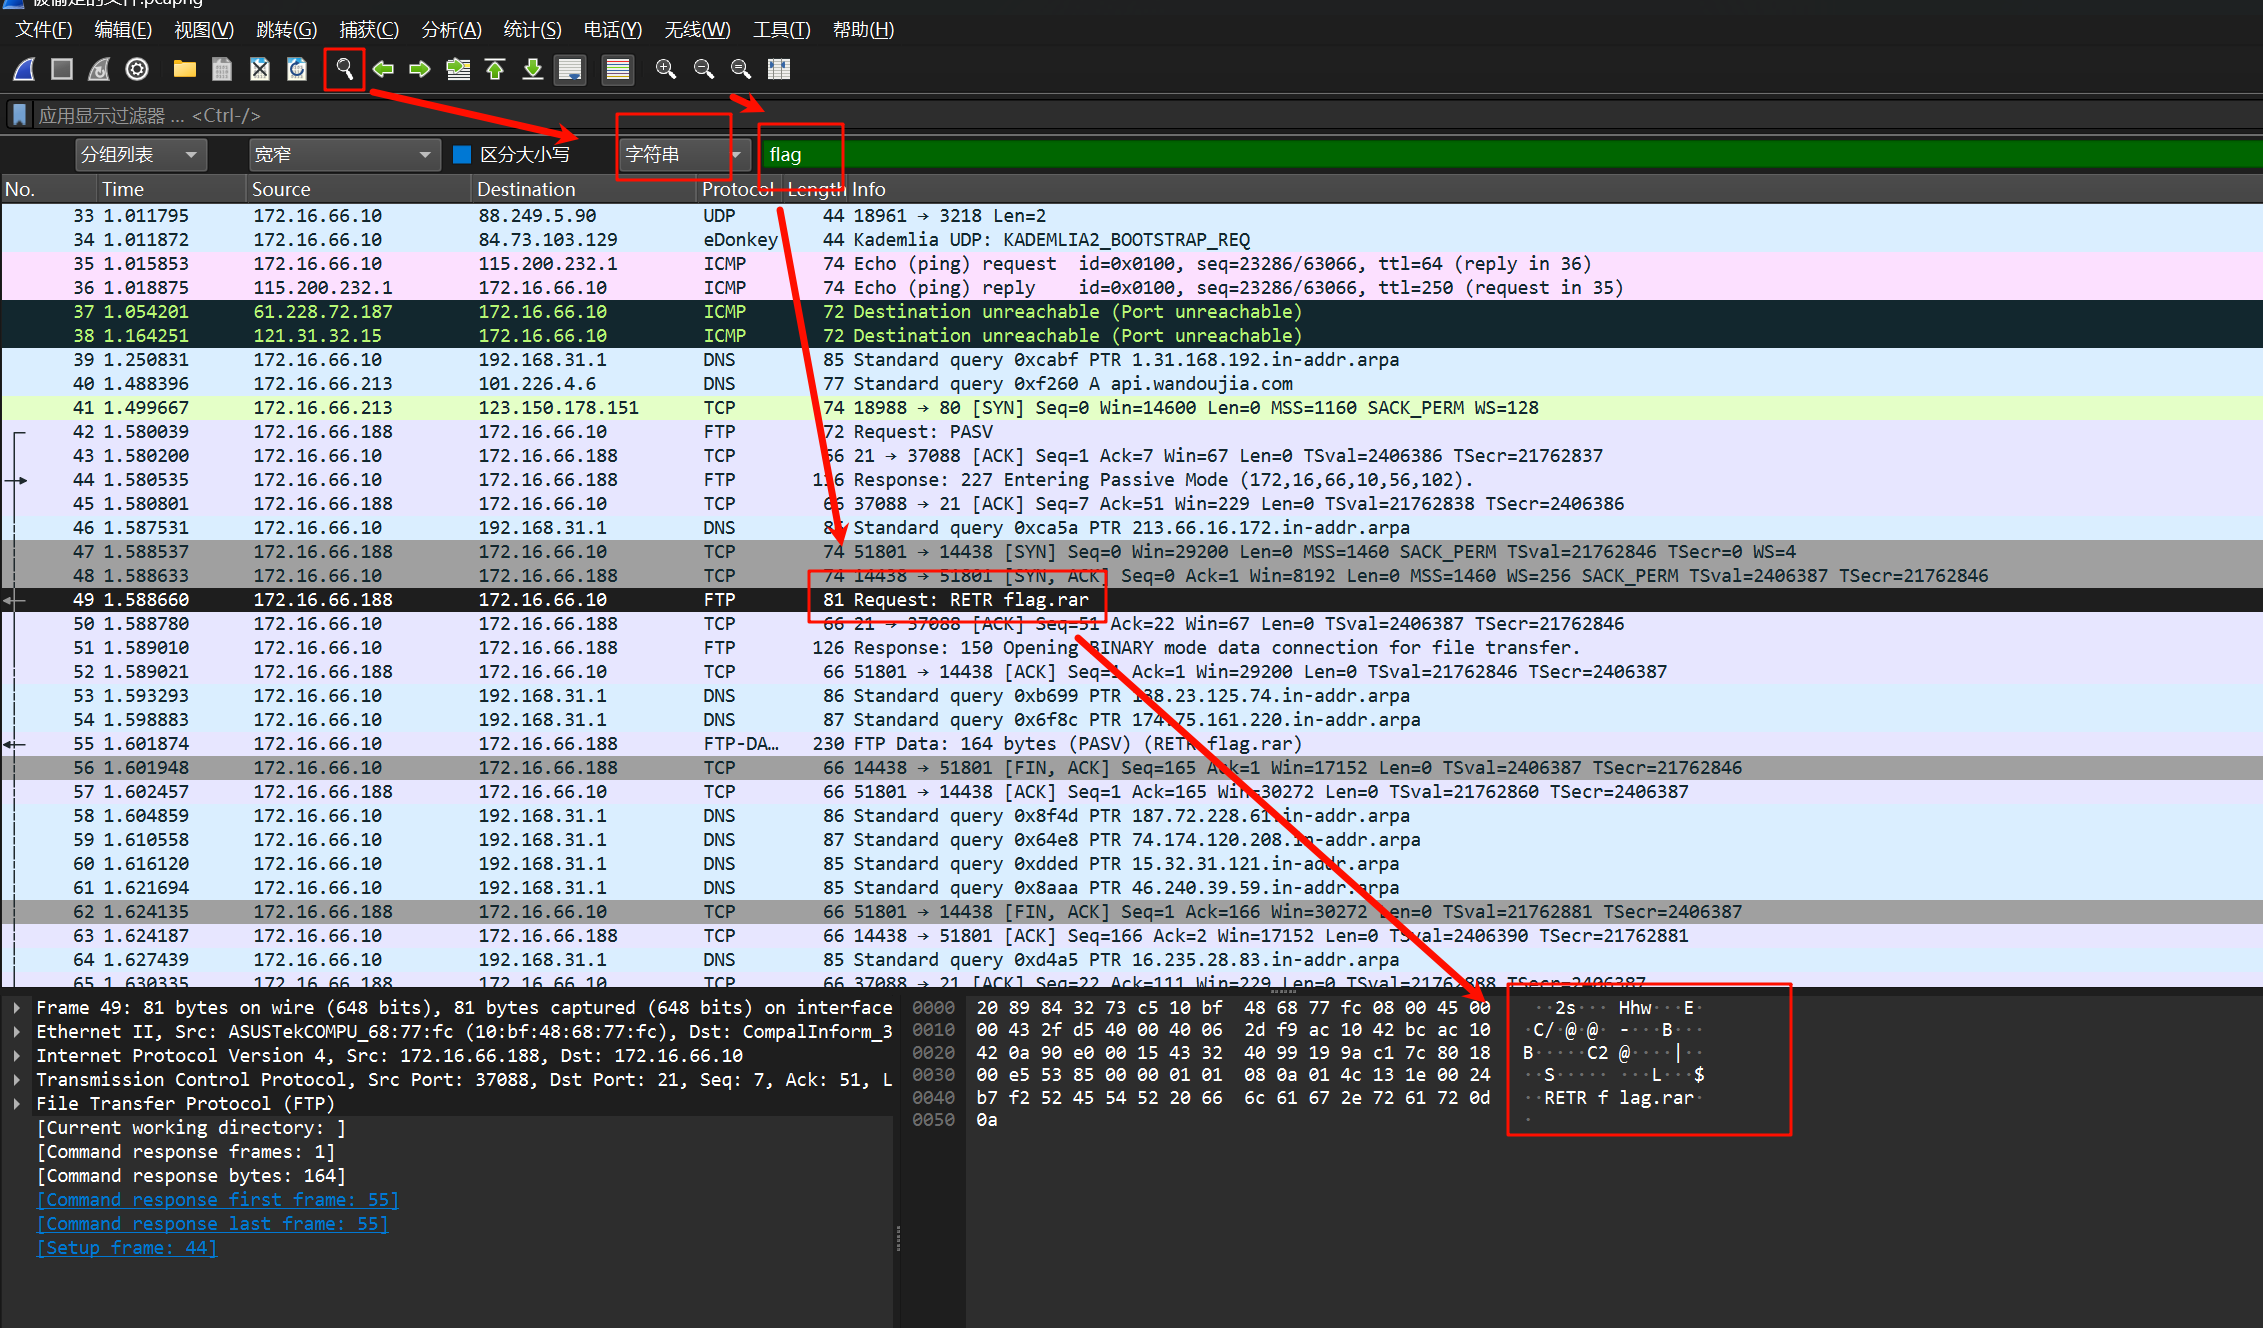Screen dimensions: 2263x1328
Task: Click the green go forward arrow icon
Action: (x=420, y=69)
